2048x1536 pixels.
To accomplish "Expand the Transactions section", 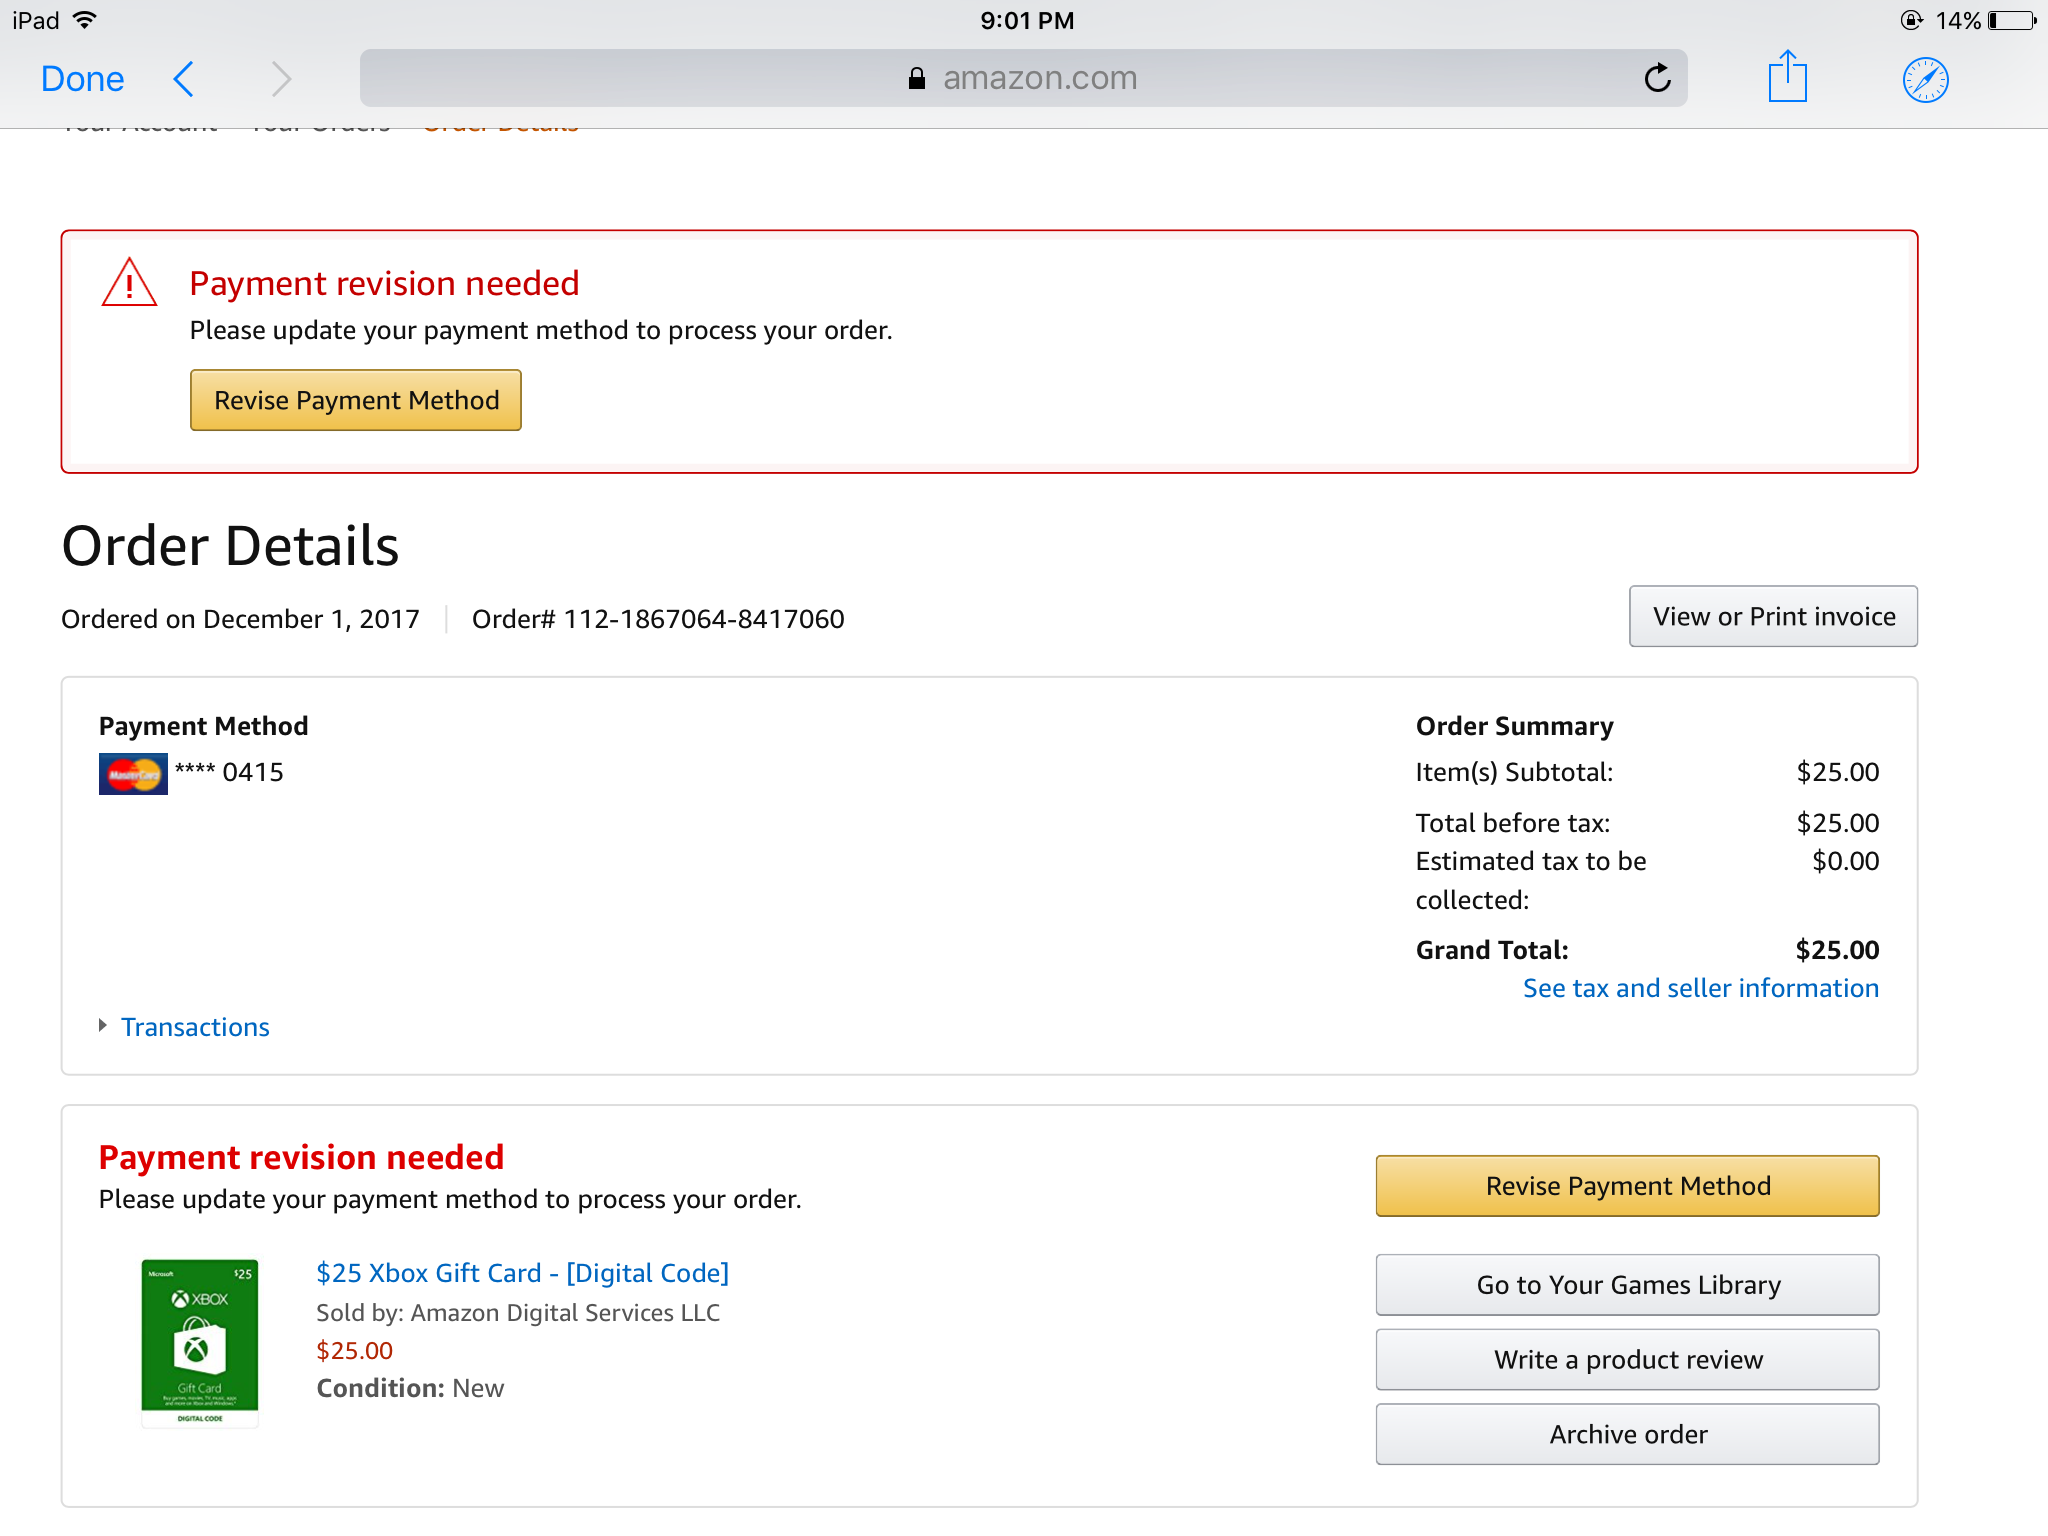I will coord(194,1027).
